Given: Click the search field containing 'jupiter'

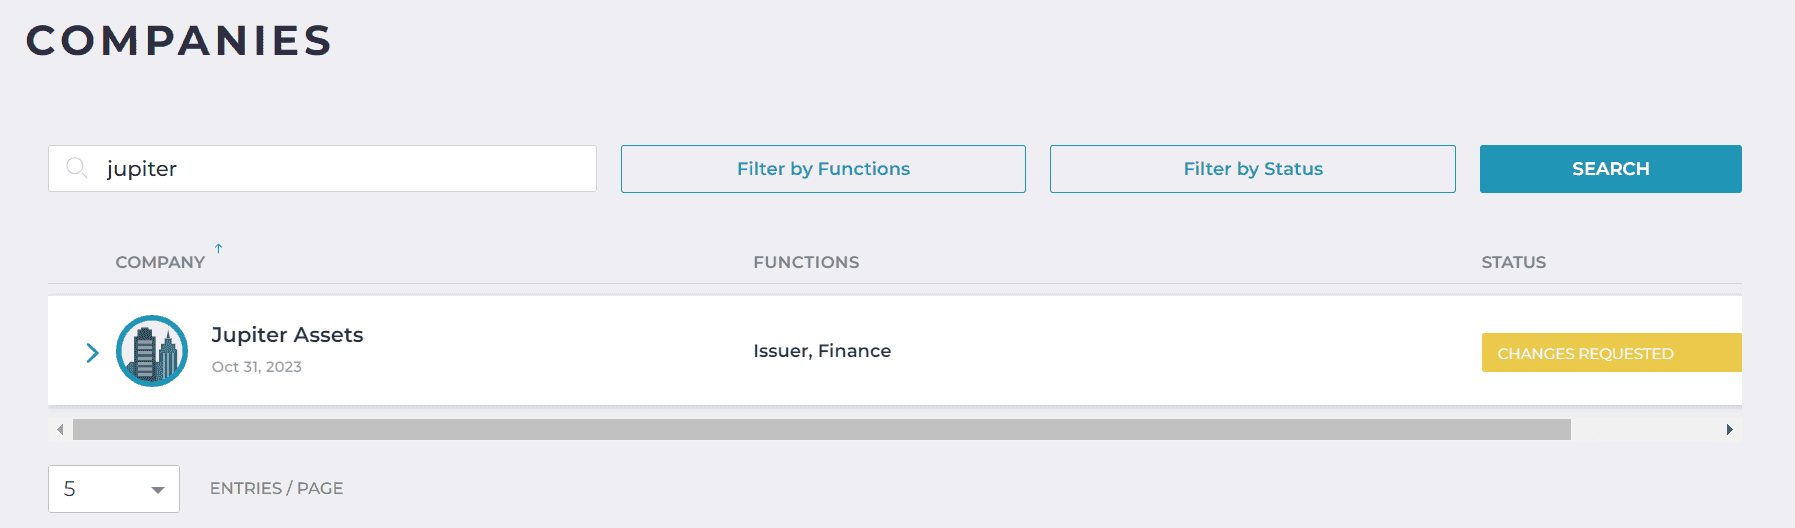Looking at the screenshot, I should point(340,169).
